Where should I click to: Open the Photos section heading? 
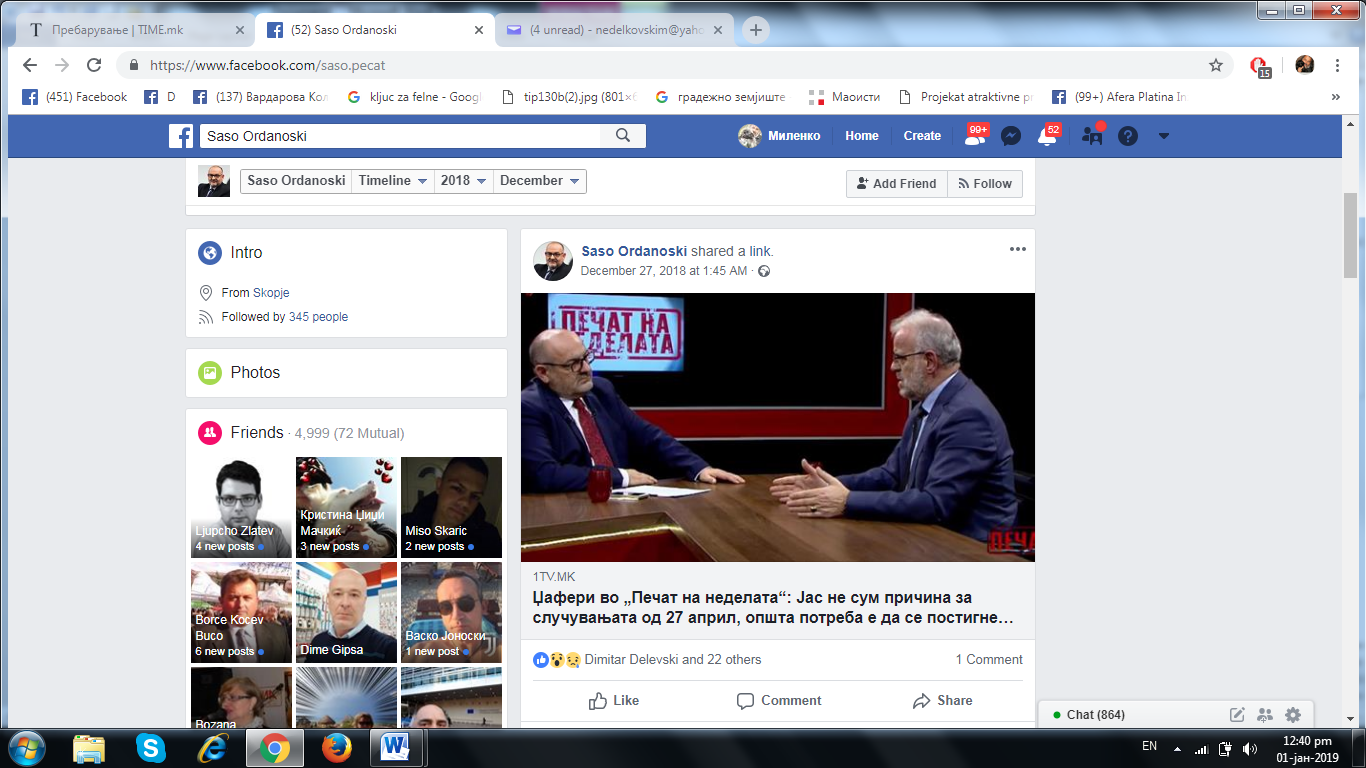[x=255, y=372]
